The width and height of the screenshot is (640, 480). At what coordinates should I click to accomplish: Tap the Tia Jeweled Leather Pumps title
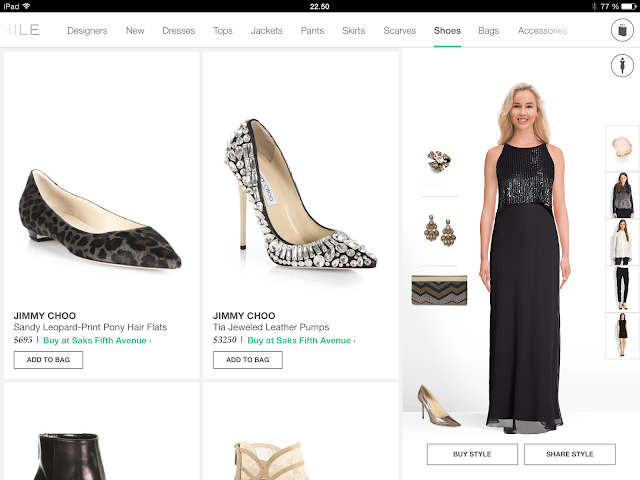pyautogui.click(x=271, y=327)
